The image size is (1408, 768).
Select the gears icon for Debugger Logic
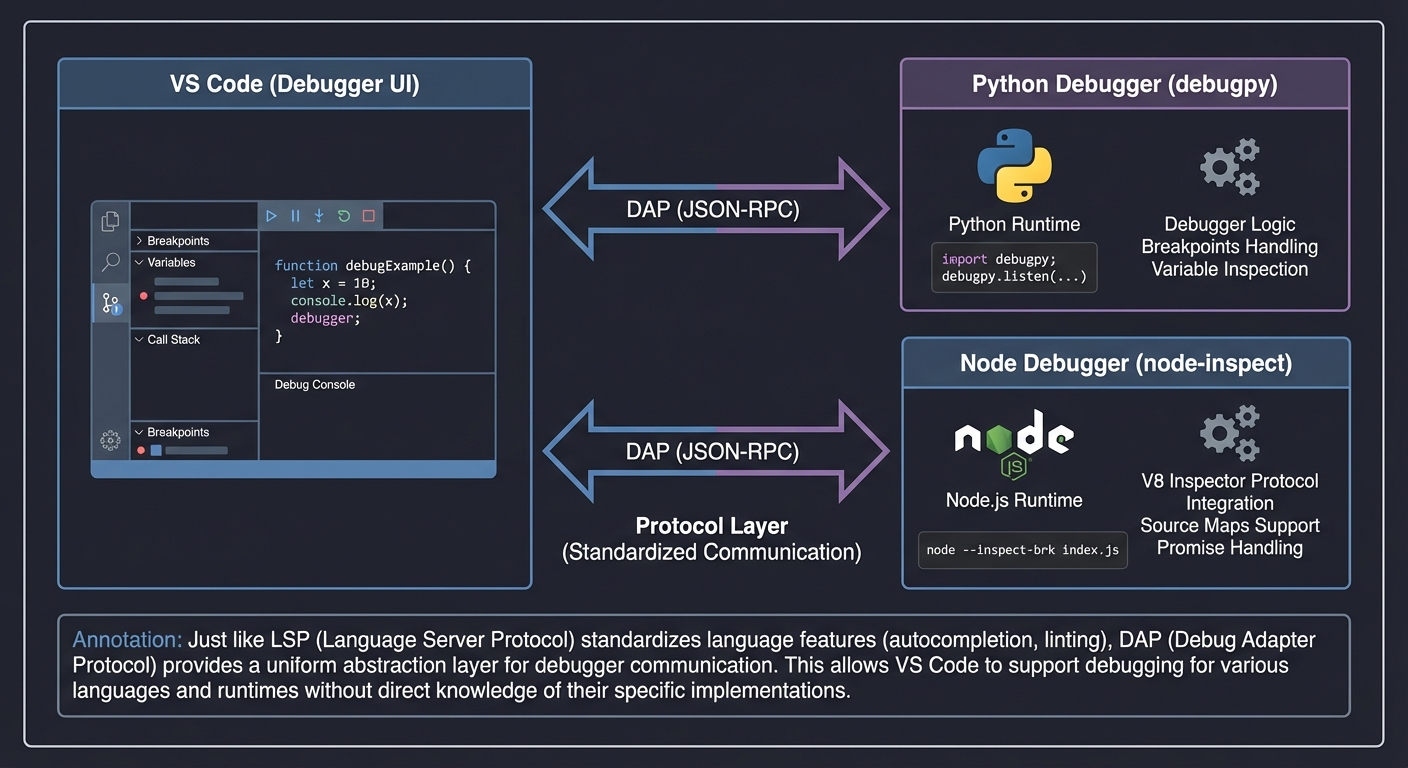[x=1229, y=166]
